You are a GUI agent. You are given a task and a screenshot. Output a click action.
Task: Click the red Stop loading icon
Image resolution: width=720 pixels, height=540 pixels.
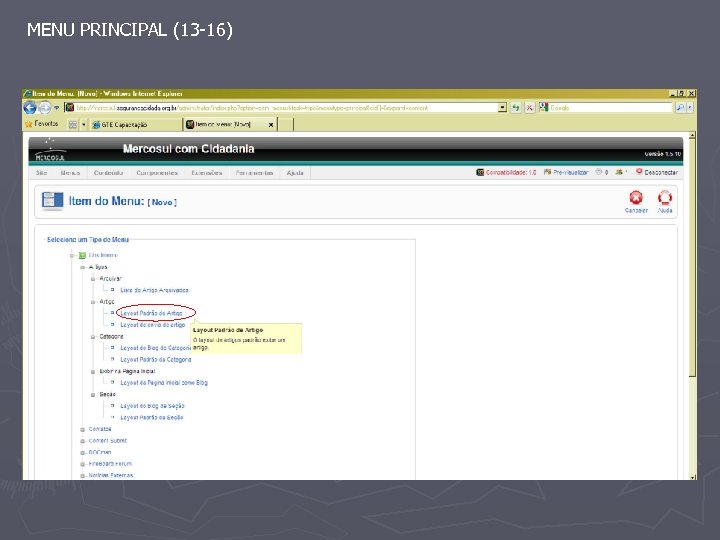pos(529,107)
